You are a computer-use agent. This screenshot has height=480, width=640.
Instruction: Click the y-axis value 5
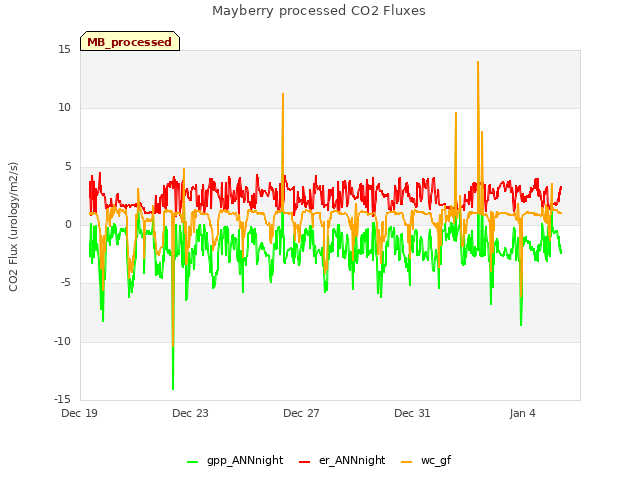point(68,166)
